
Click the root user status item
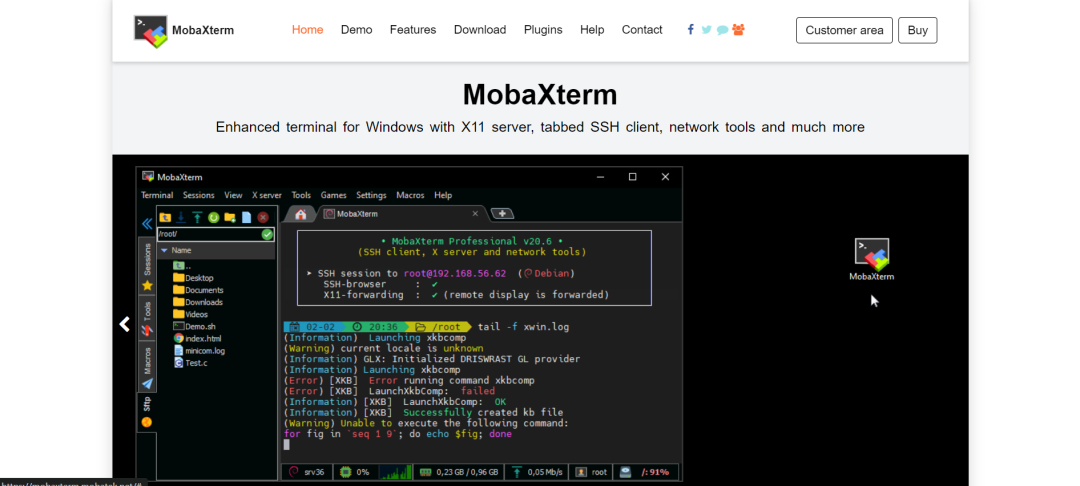[592, 472]
